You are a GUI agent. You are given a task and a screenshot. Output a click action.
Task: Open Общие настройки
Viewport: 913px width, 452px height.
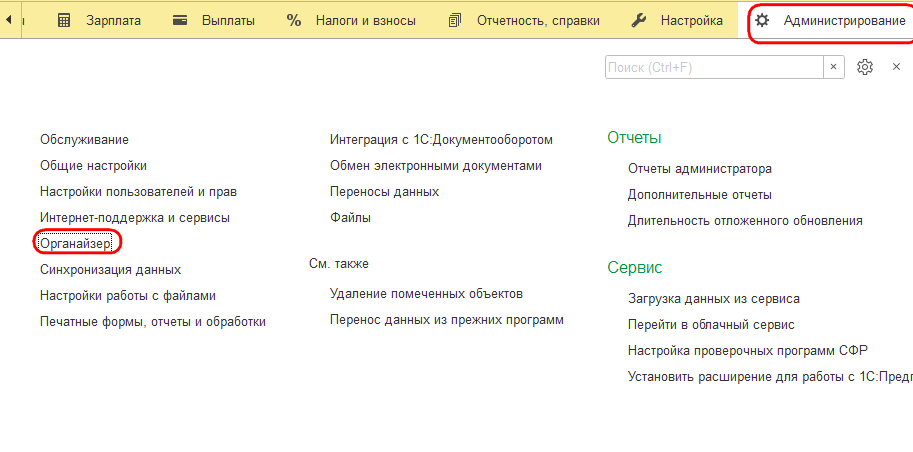click(93, 166)
